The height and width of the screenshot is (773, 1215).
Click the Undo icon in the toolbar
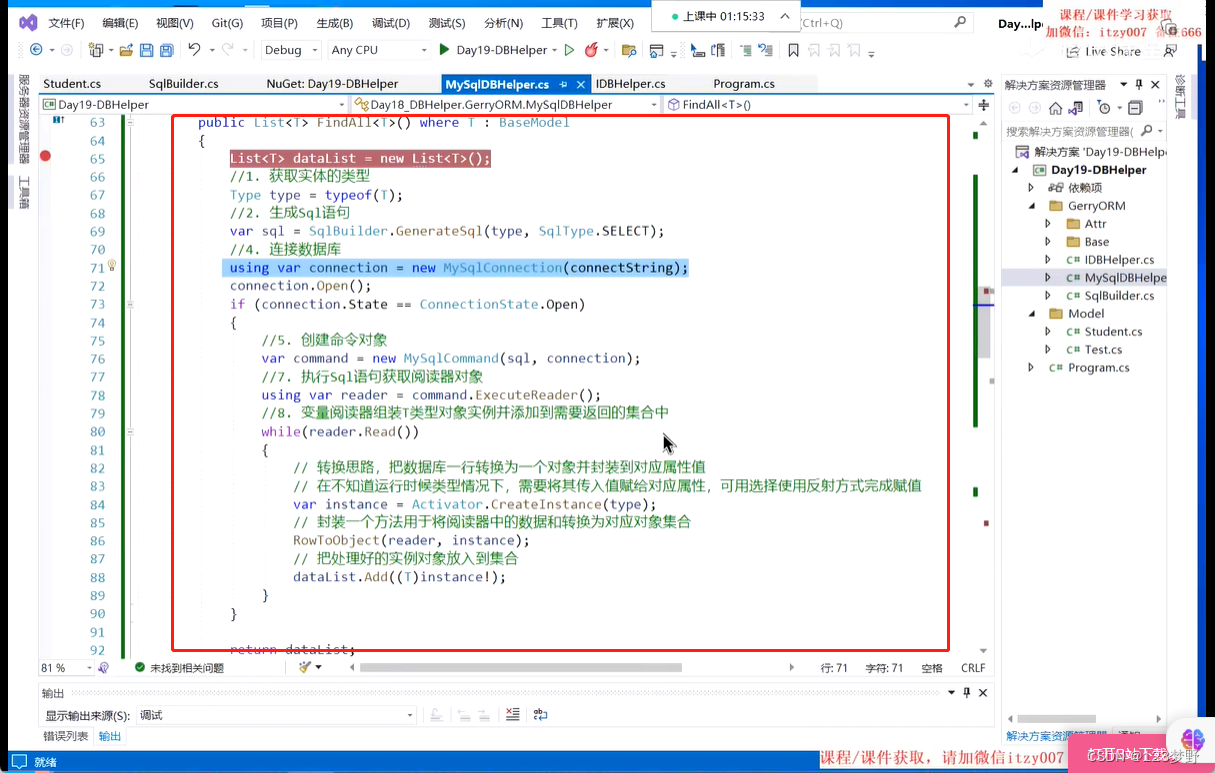[194, 49]
